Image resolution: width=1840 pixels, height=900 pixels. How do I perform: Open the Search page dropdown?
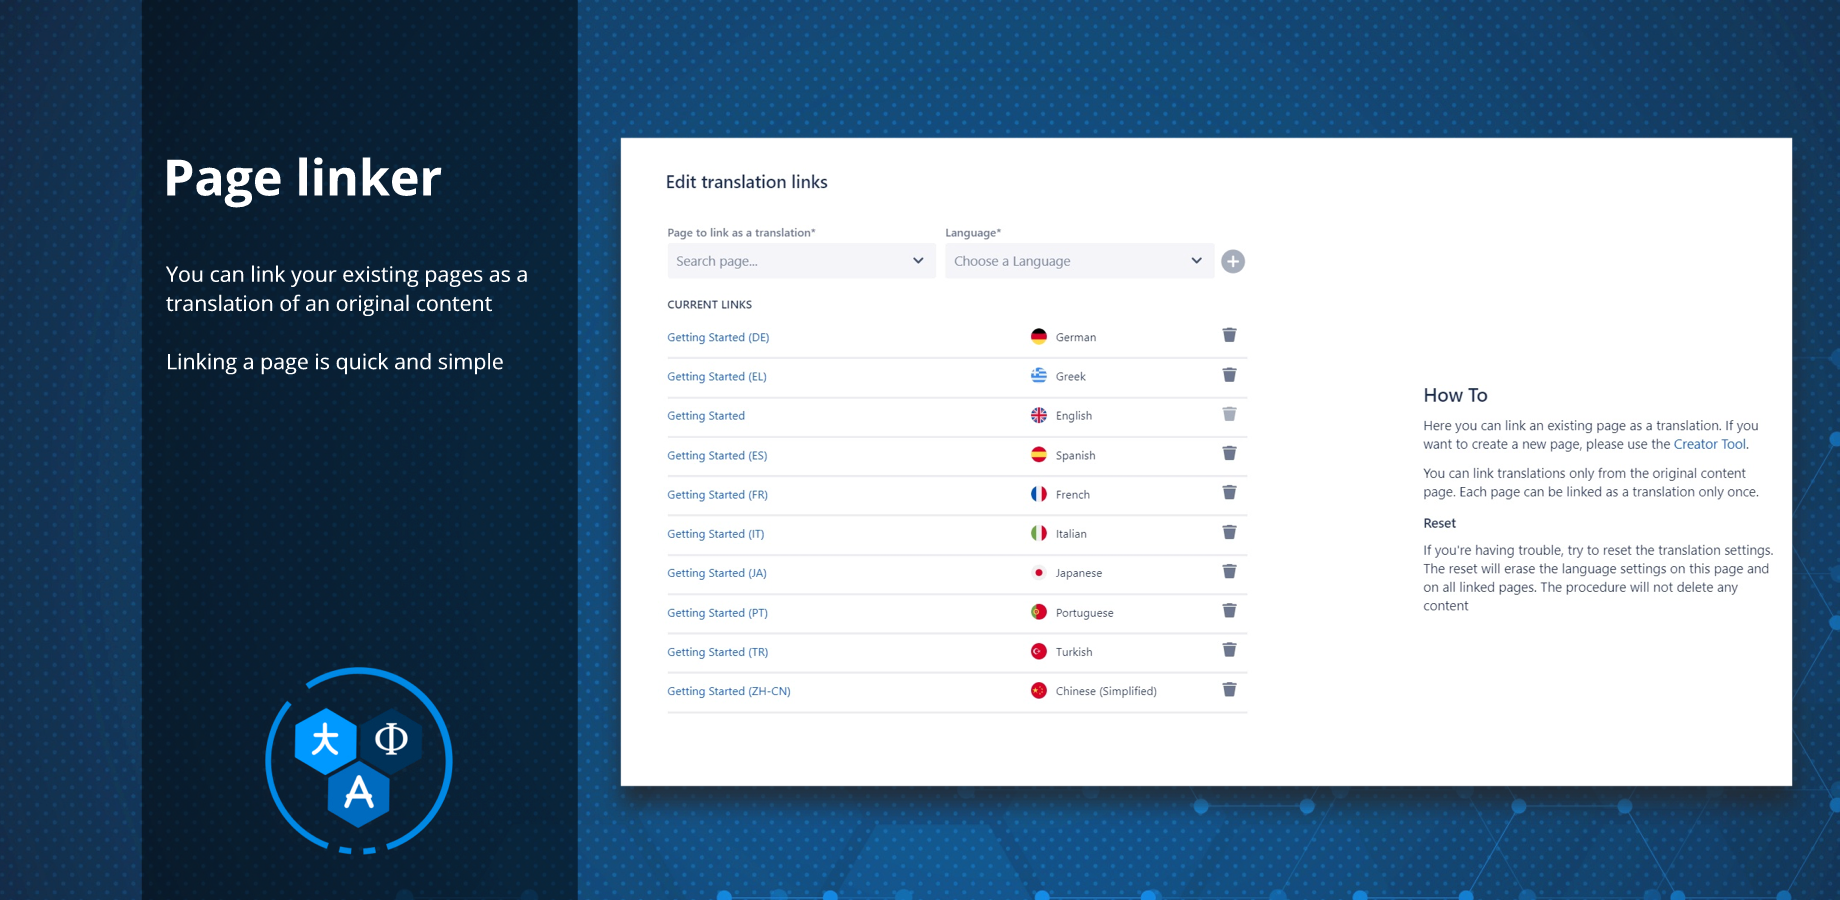tap(801, 261)
